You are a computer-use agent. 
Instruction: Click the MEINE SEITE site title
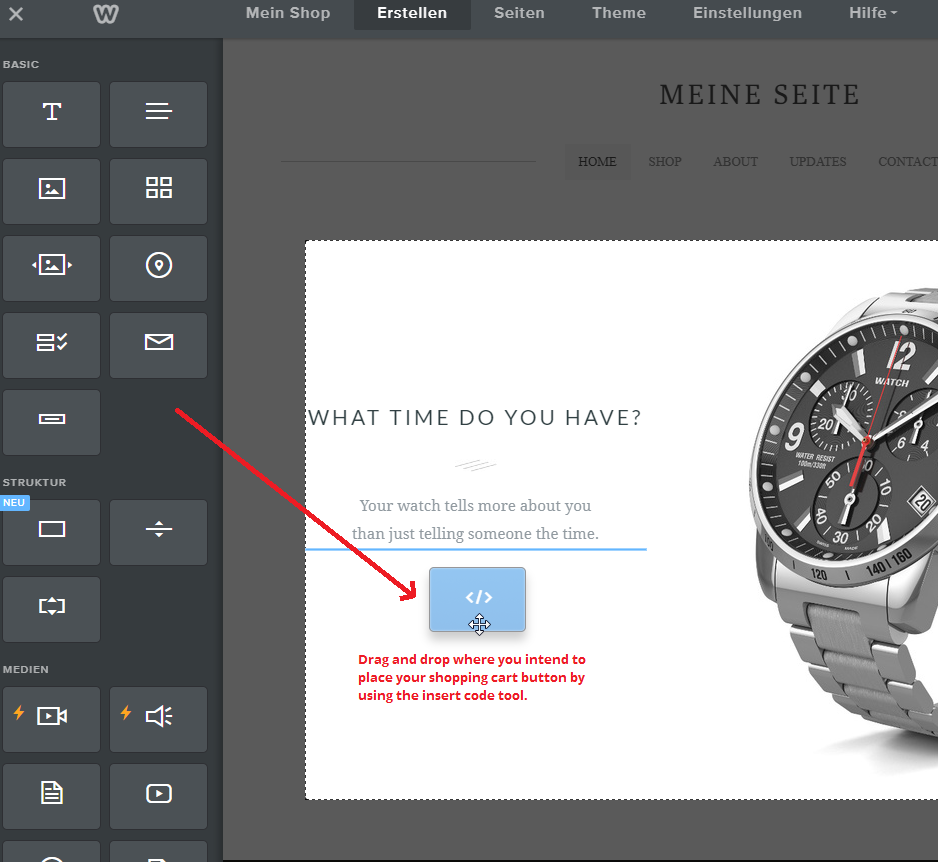pyautogui.click(x=760, y=95)
